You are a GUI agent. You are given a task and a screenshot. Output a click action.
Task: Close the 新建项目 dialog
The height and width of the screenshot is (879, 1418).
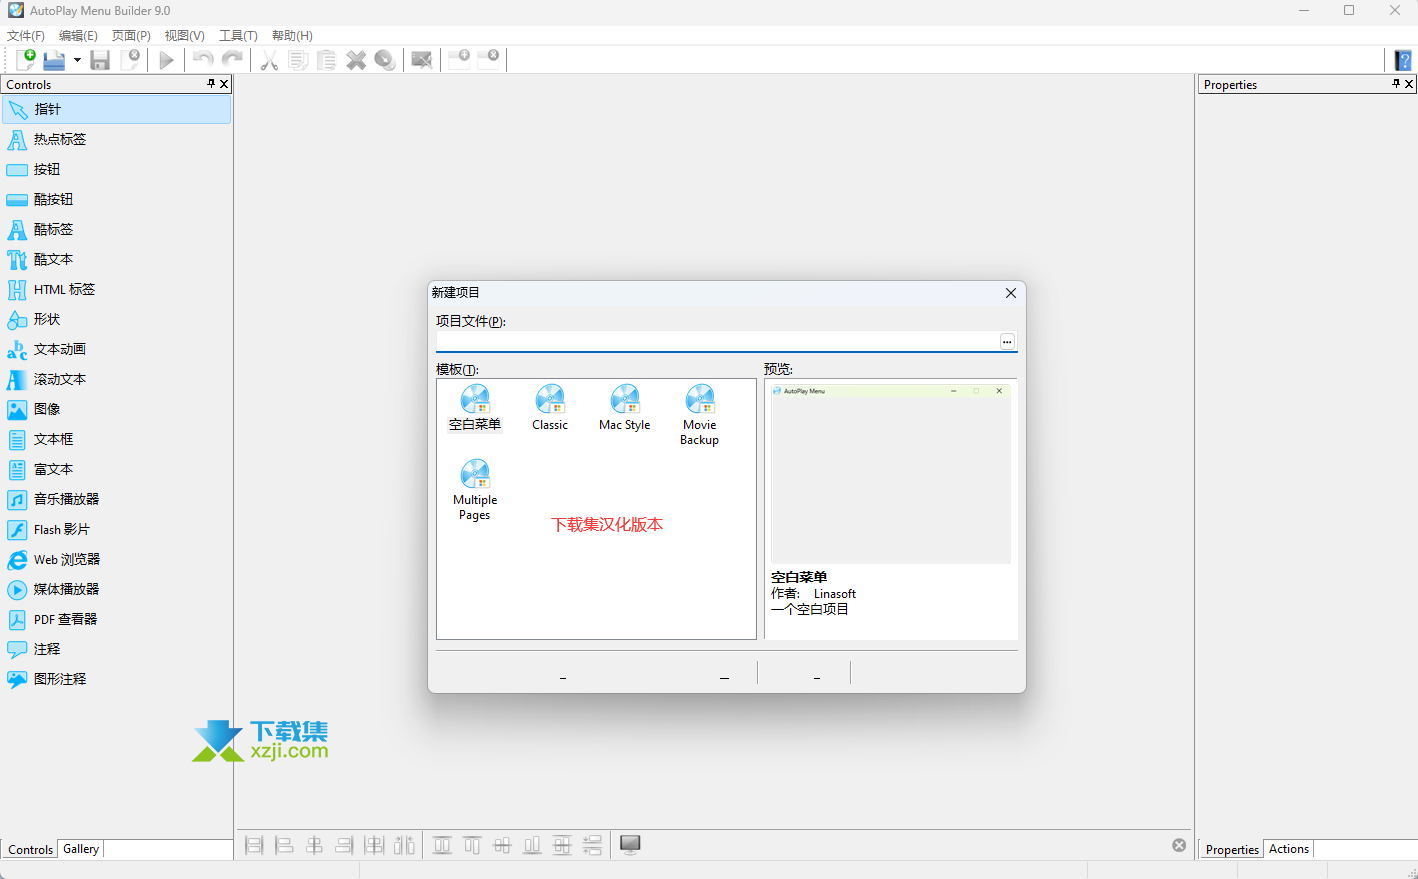pyautogui.click(x=1011, y=293)
